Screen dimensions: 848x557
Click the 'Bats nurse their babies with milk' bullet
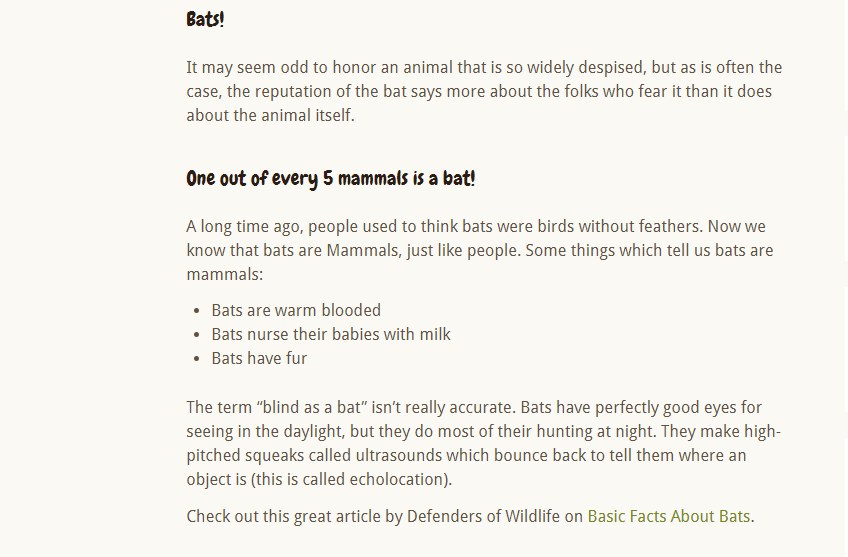point(330,334)
